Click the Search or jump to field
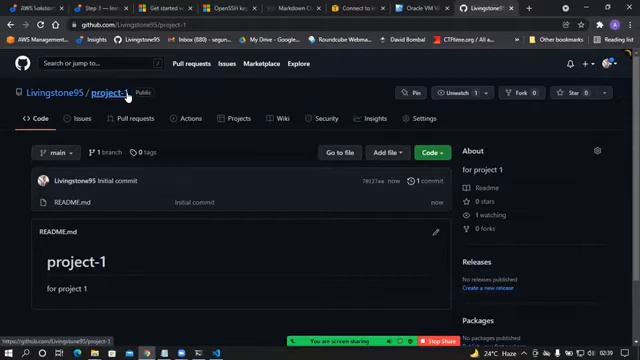 point(101,63)
